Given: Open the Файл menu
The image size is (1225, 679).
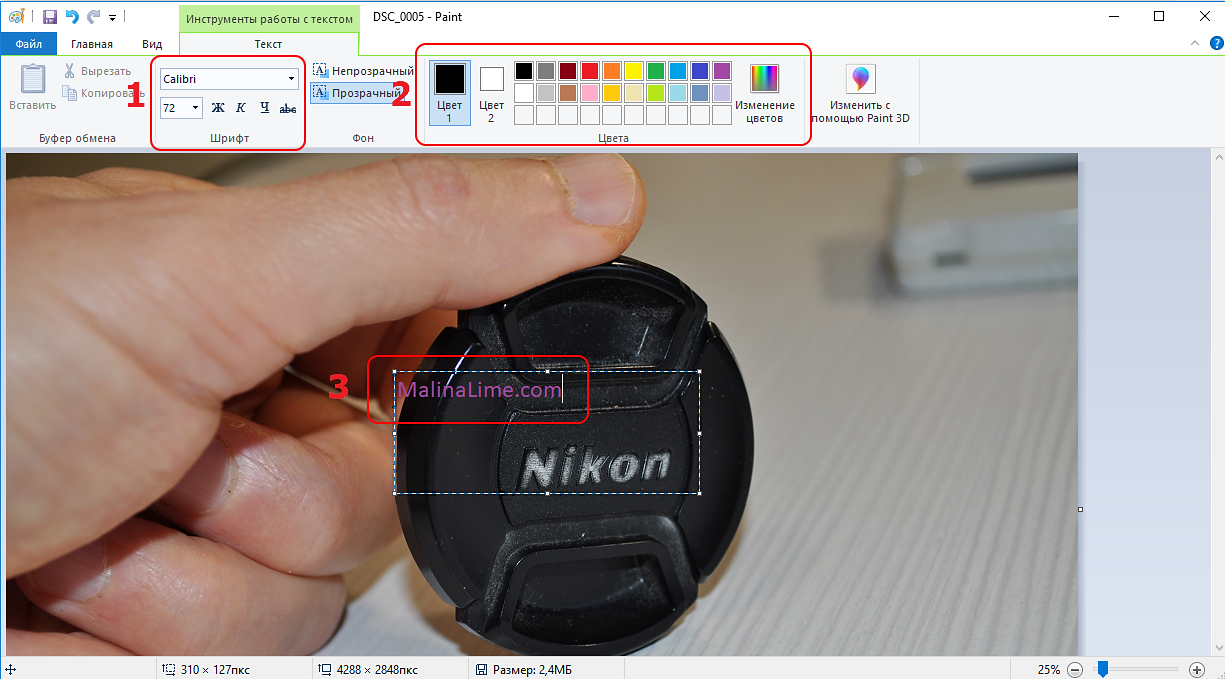Looking at the screenshot, I should [28, 44].
